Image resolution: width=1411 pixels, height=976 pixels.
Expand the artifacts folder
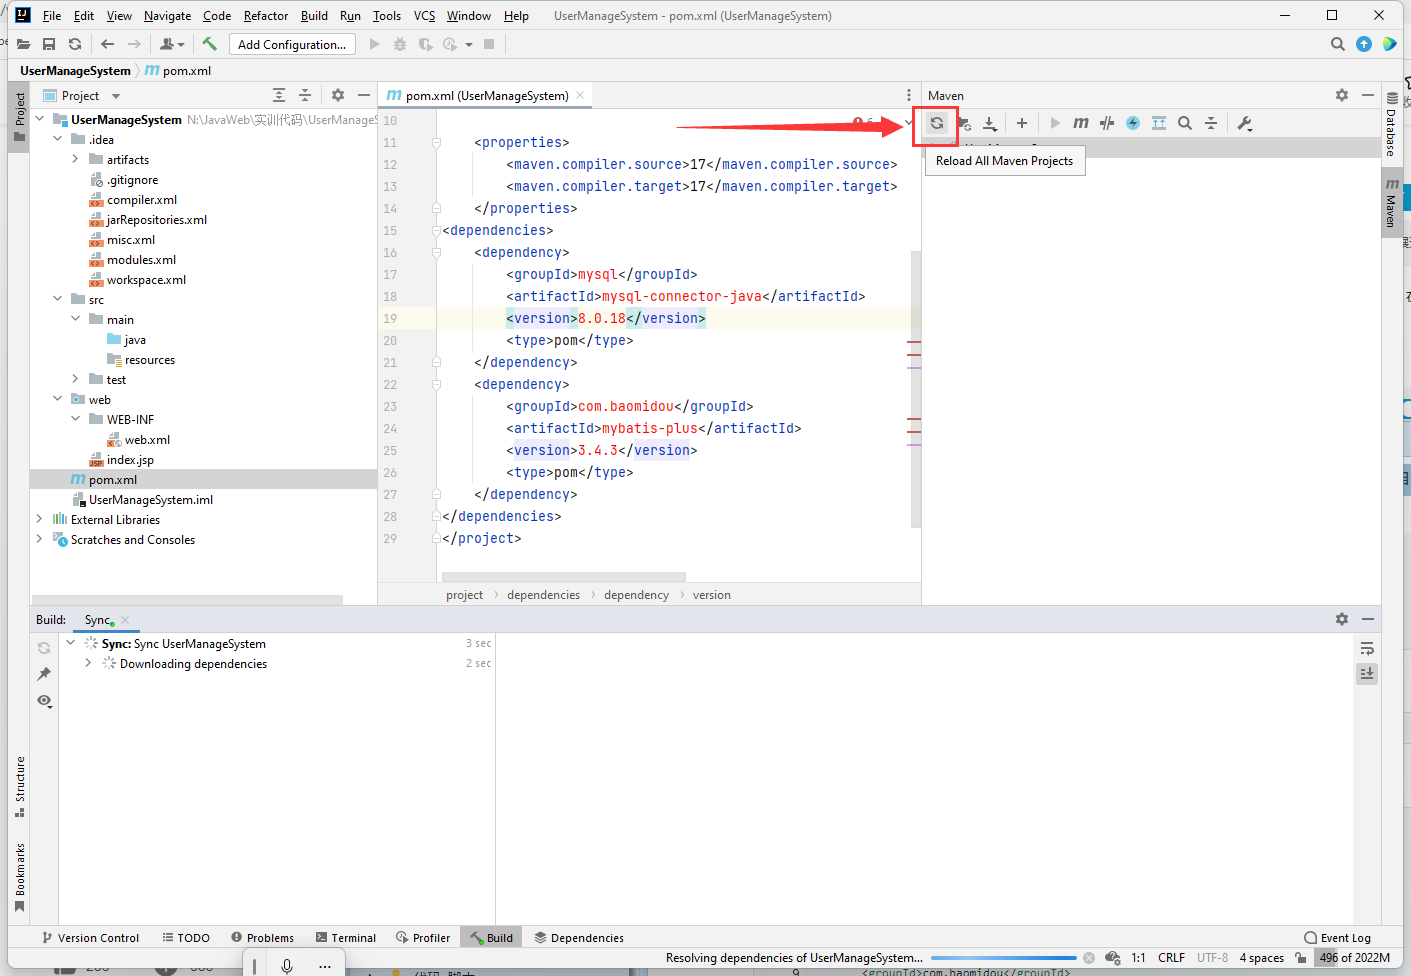76,159
